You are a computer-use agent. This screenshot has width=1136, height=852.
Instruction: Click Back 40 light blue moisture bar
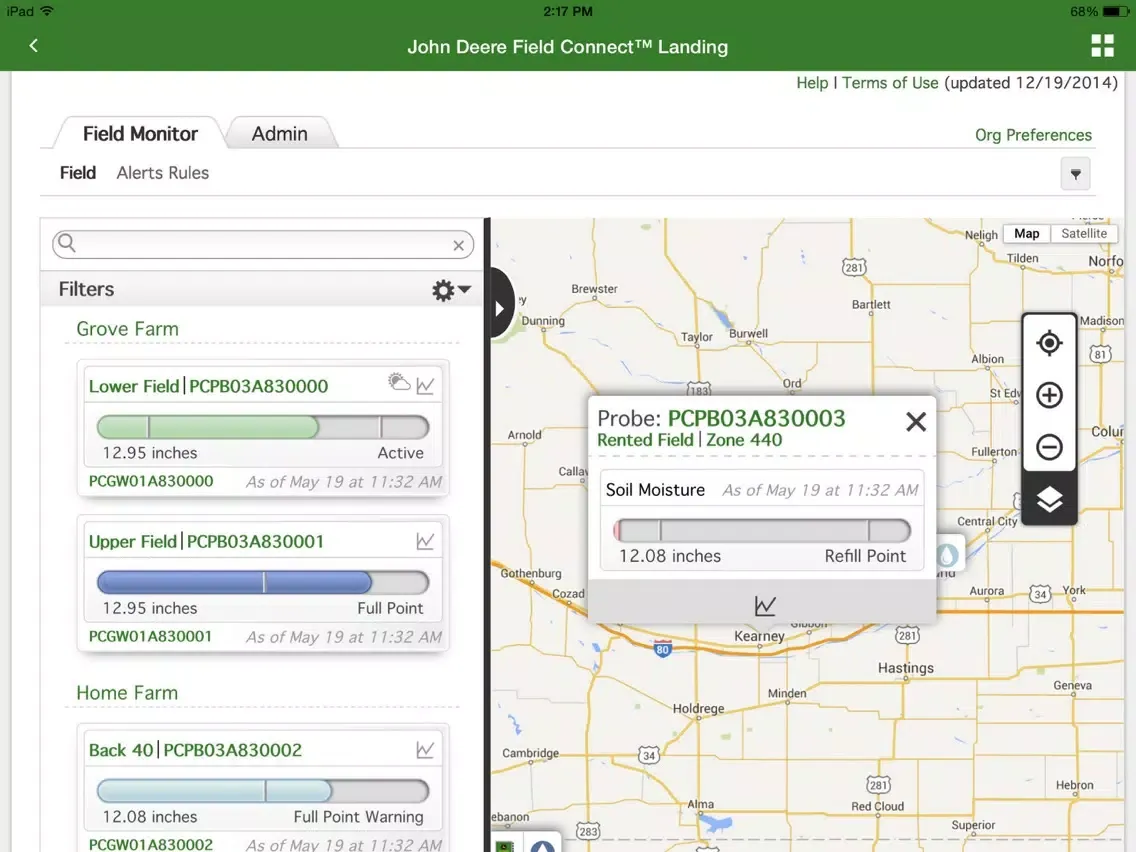pyautogui.click(x=263, y=791)
